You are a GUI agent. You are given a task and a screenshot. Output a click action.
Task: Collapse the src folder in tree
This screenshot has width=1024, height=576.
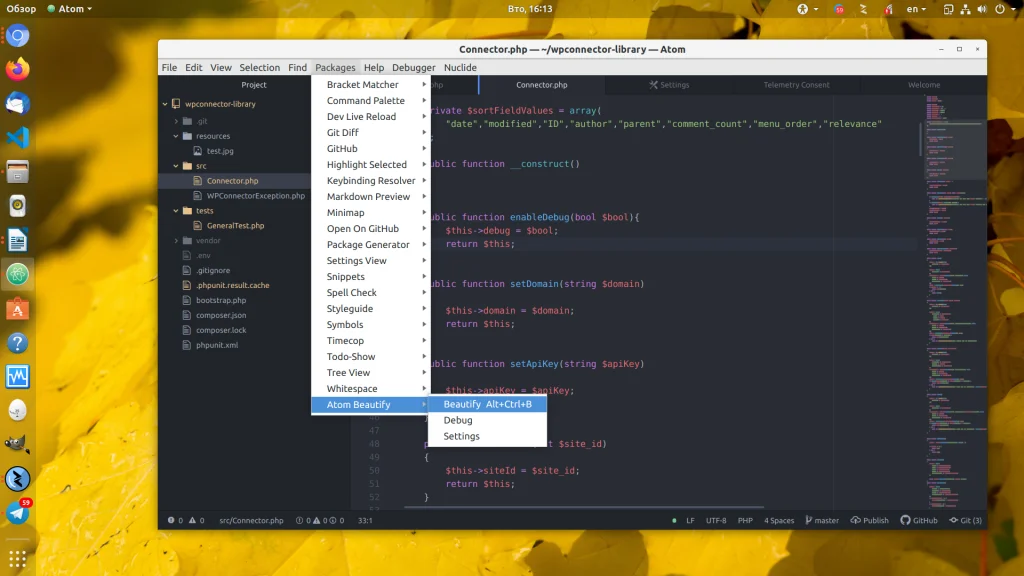point(176,166)
